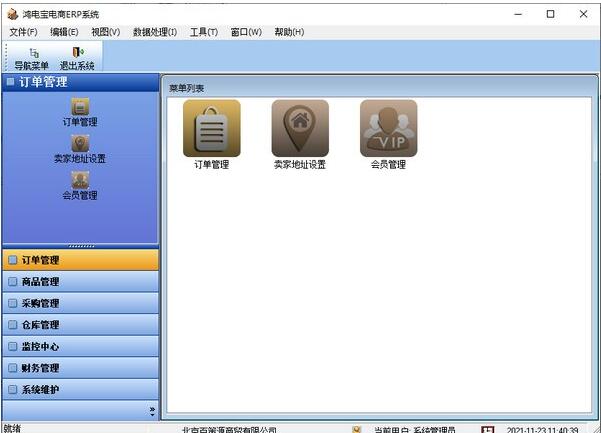Image resolution: width=601 pixels, height=433 pixels.
Task: Open the 数据处理(I) menu
Action: click(x=155, y=32)
